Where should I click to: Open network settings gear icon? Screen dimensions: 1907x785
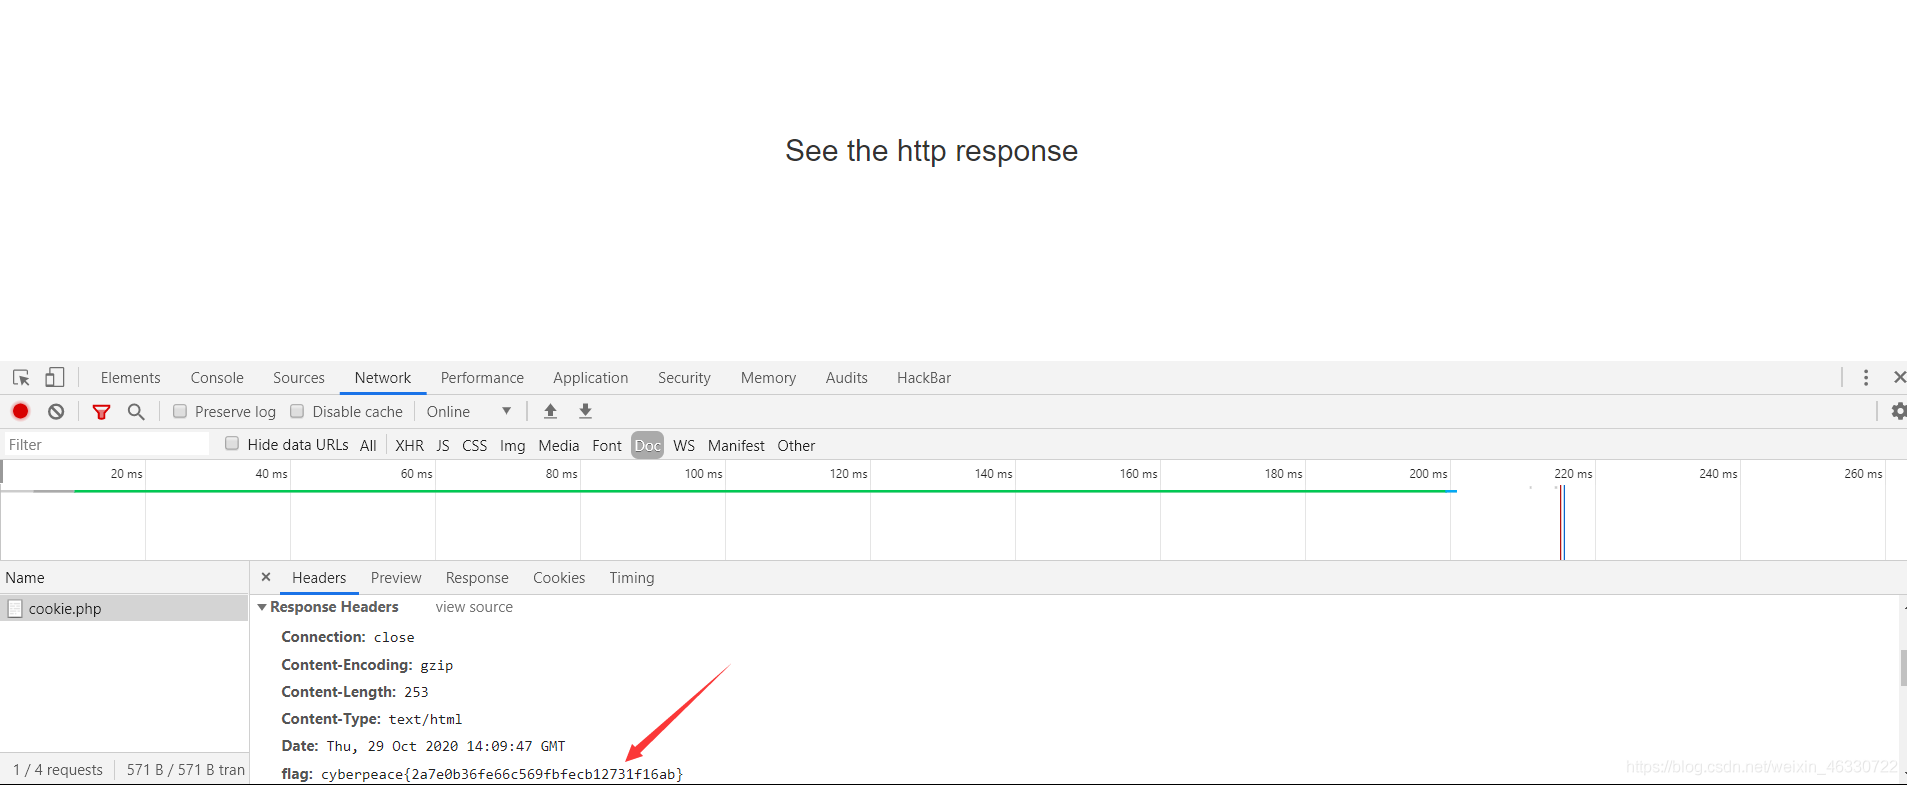coord(1898,411)
